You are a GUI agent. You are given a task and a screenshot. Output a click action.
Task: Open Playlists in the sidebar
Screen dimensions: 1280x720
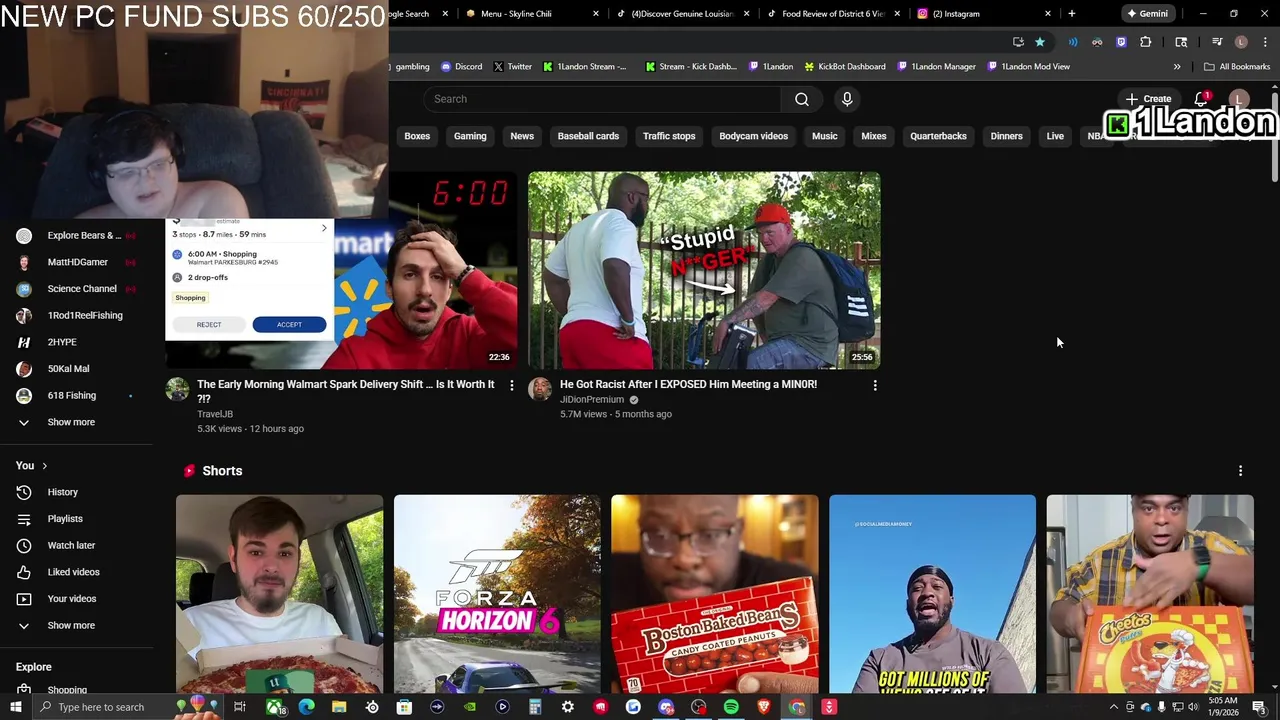tap(65, 519)
